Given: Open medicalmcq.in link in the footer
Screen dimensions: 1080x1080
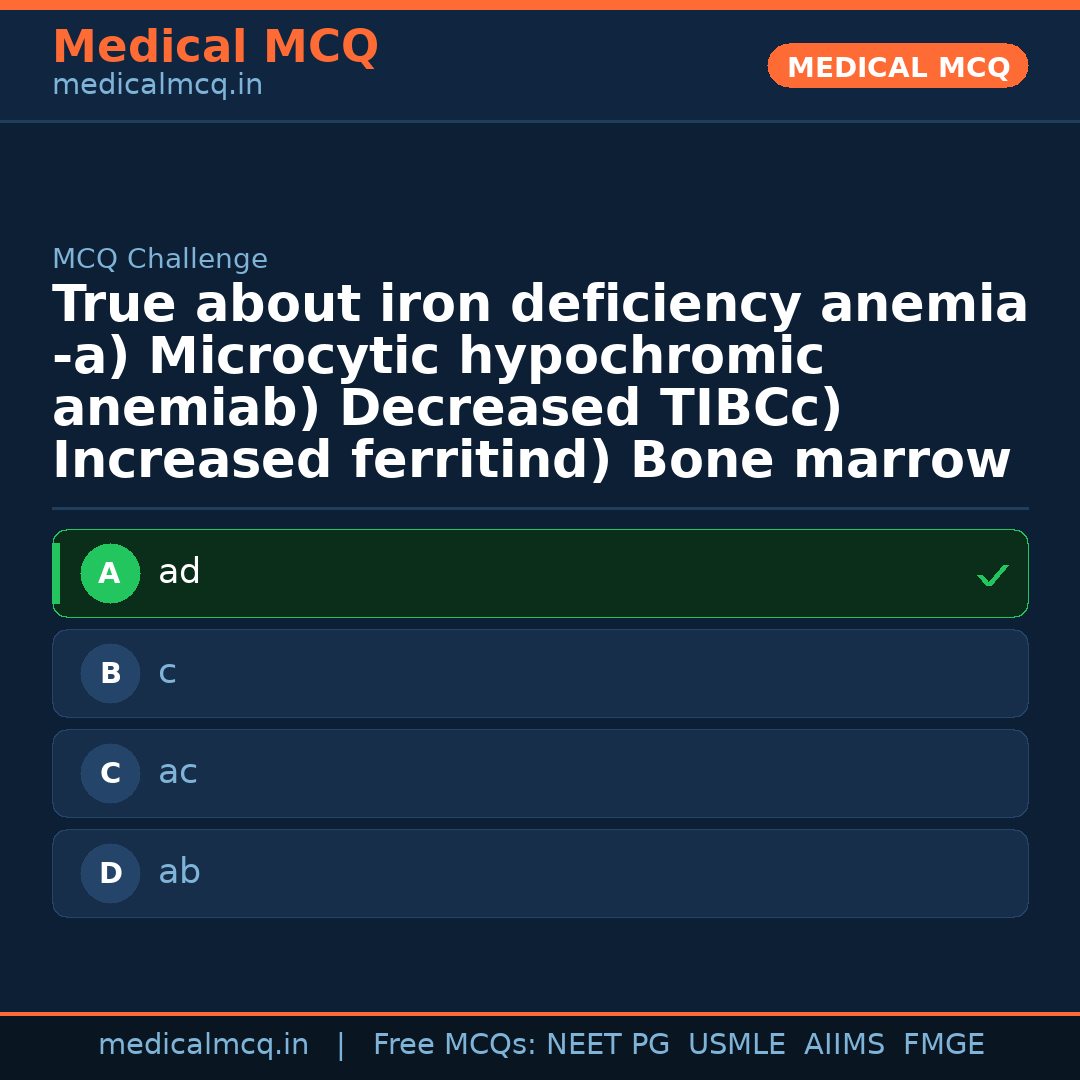Looking at the screenshot, I should pos(203,1045).
